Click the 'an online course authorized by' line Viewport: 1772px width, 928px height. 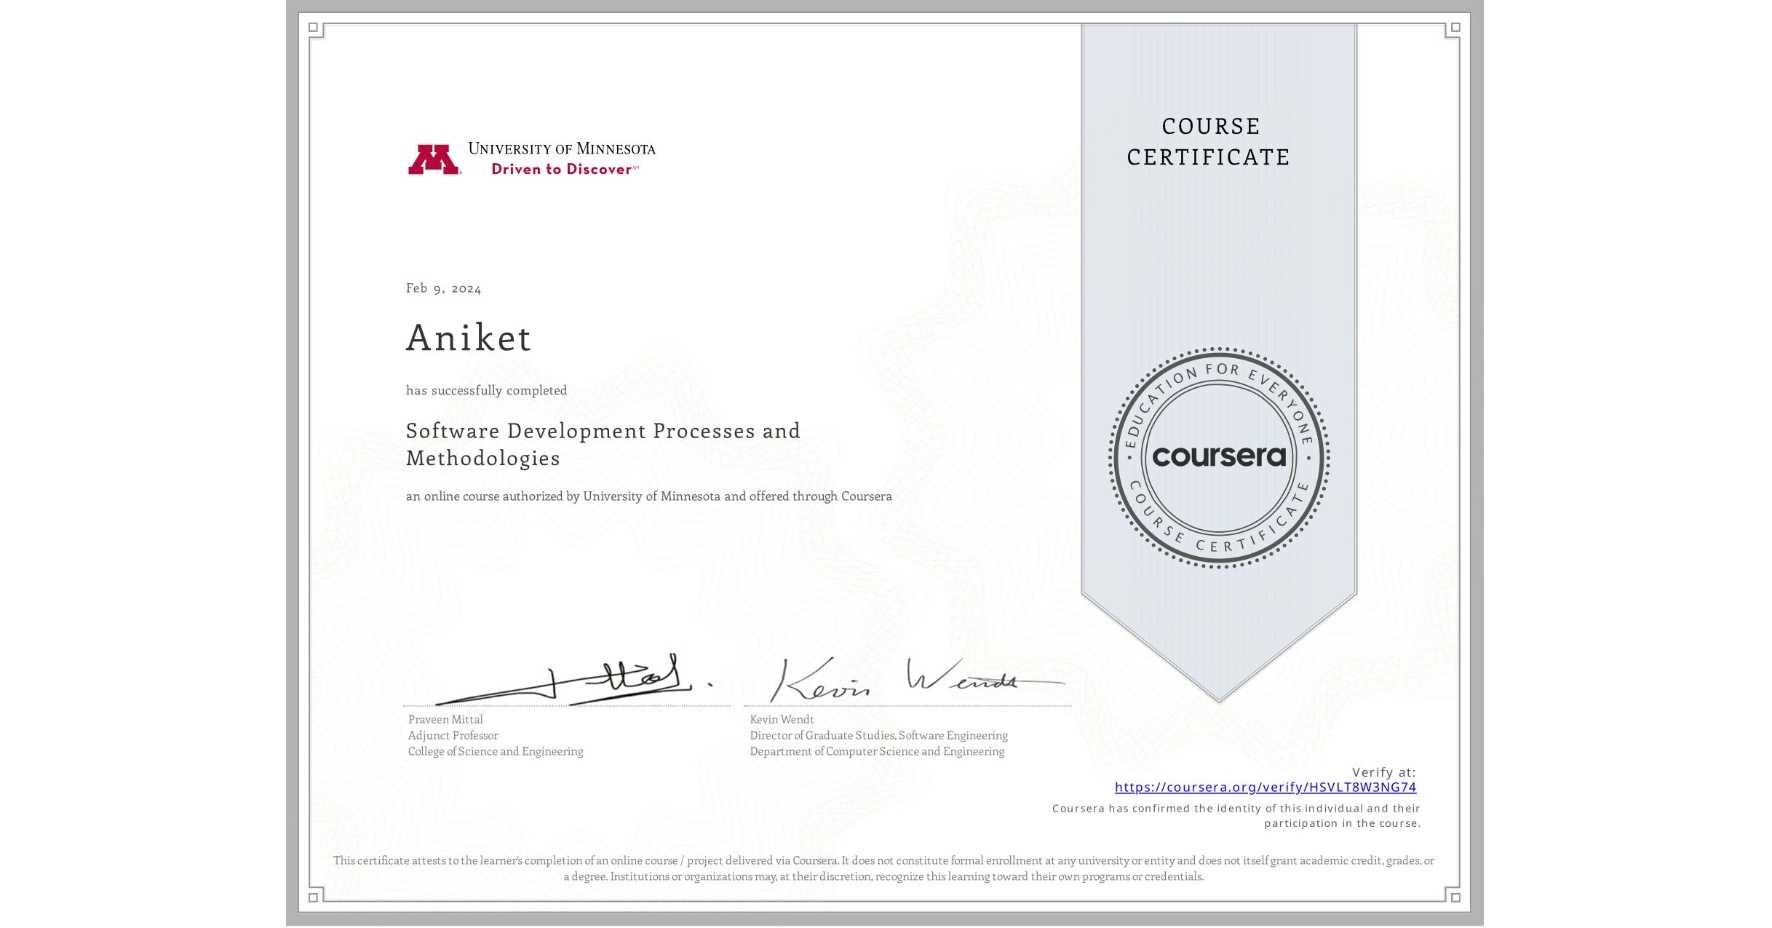click(x=649, y=496)
